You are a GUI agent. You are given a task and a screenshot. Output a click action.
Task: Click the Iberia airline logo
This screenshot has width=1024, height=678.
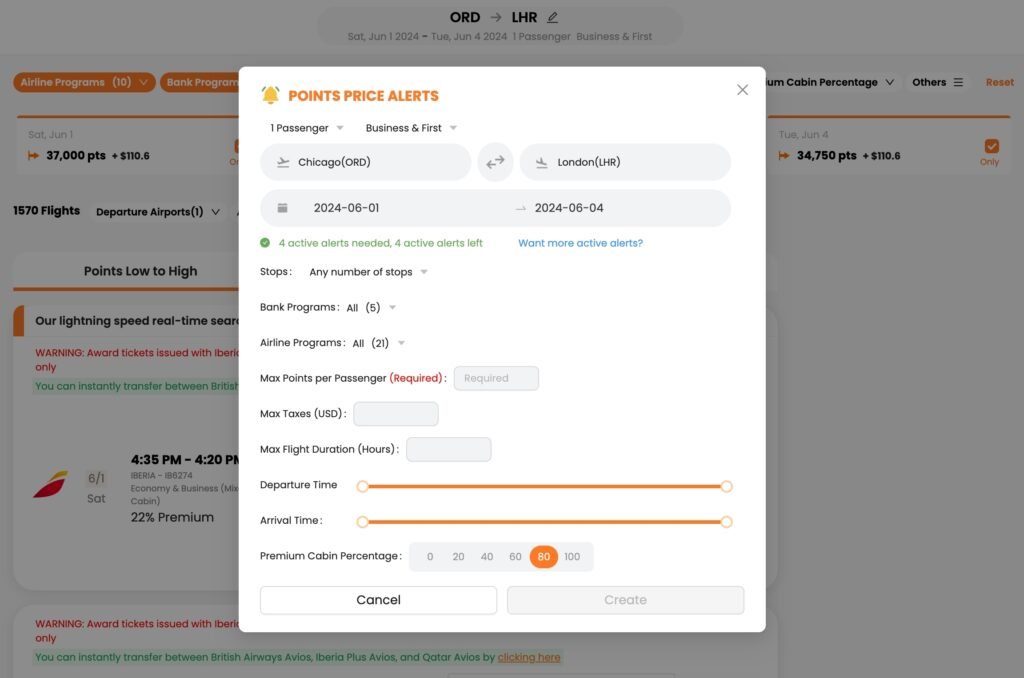50,485
